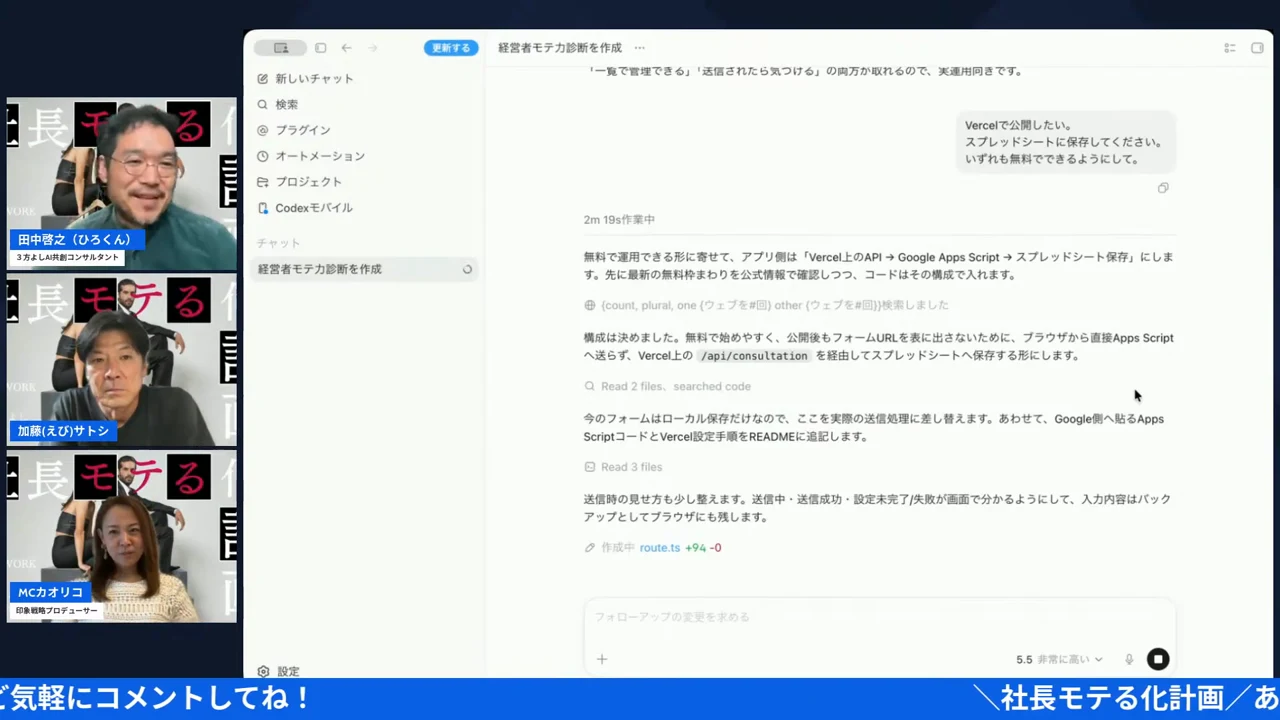The width and height of the screenshot is (1280, 720).
Task: Expand the web search 検索しました step
Action: [775, 305]
